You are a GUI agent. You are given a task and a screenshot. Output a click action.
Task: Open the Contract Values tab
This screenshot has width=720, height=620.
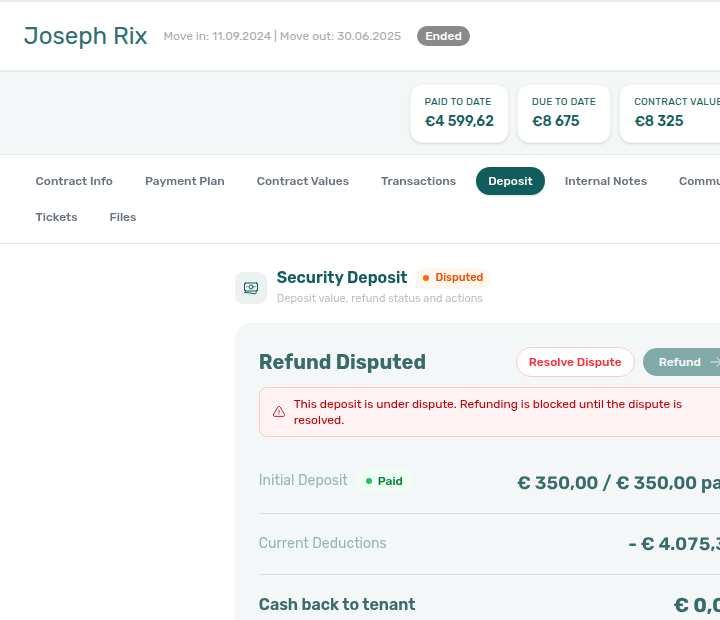tap(303, 181)
